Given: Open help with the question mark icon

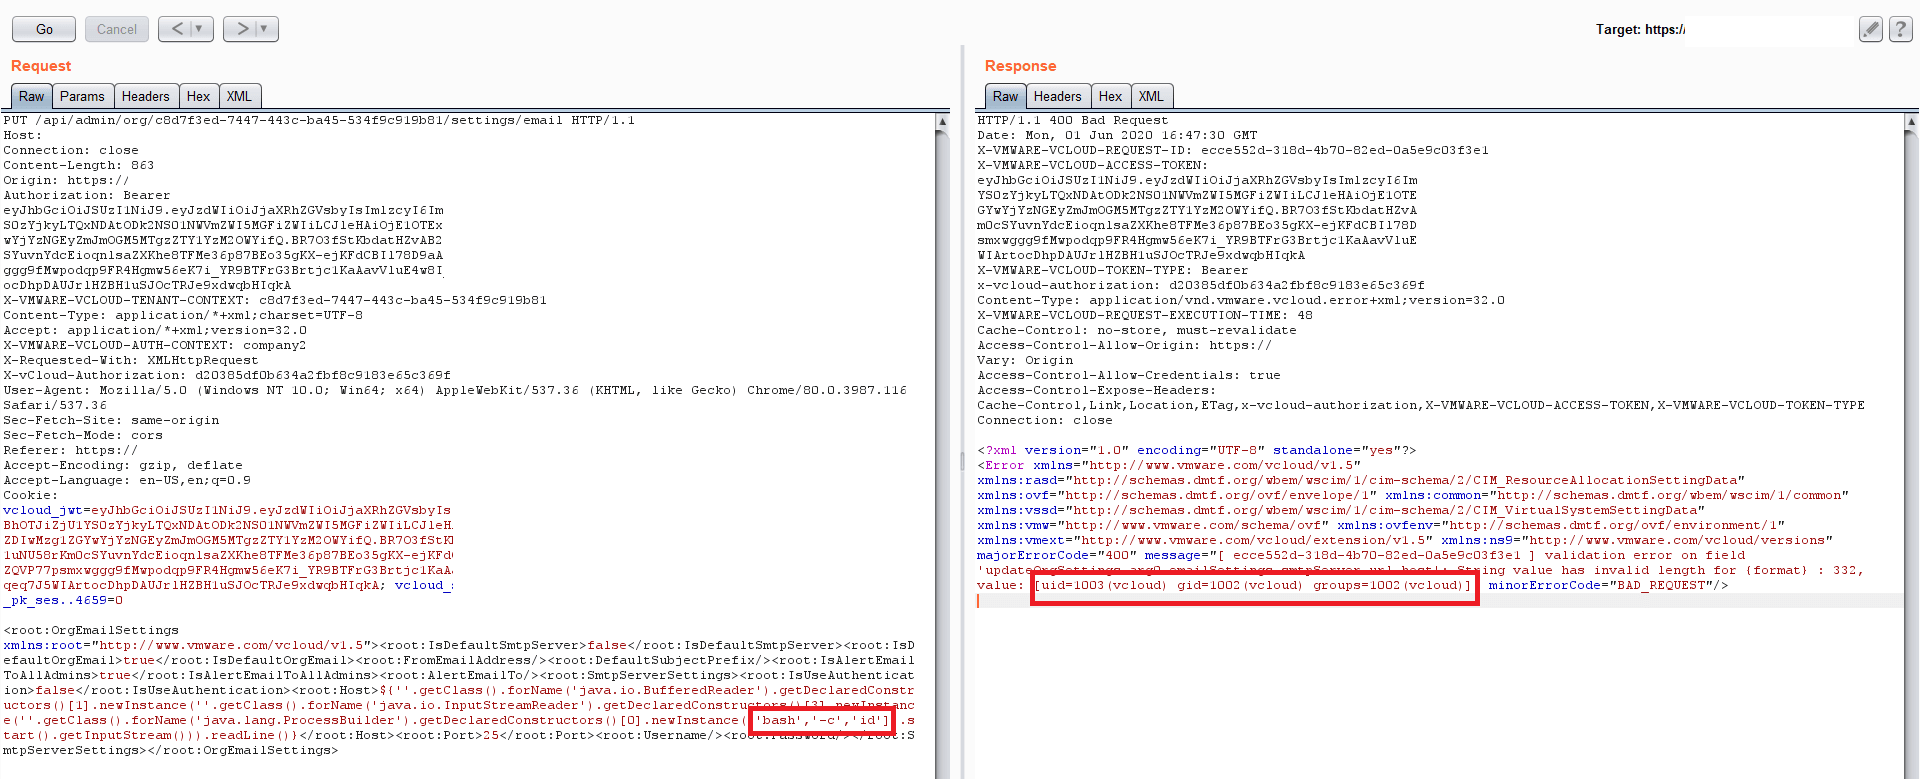Looking at the screenshot, I should pyautogui.click(x=1901, y=29).
